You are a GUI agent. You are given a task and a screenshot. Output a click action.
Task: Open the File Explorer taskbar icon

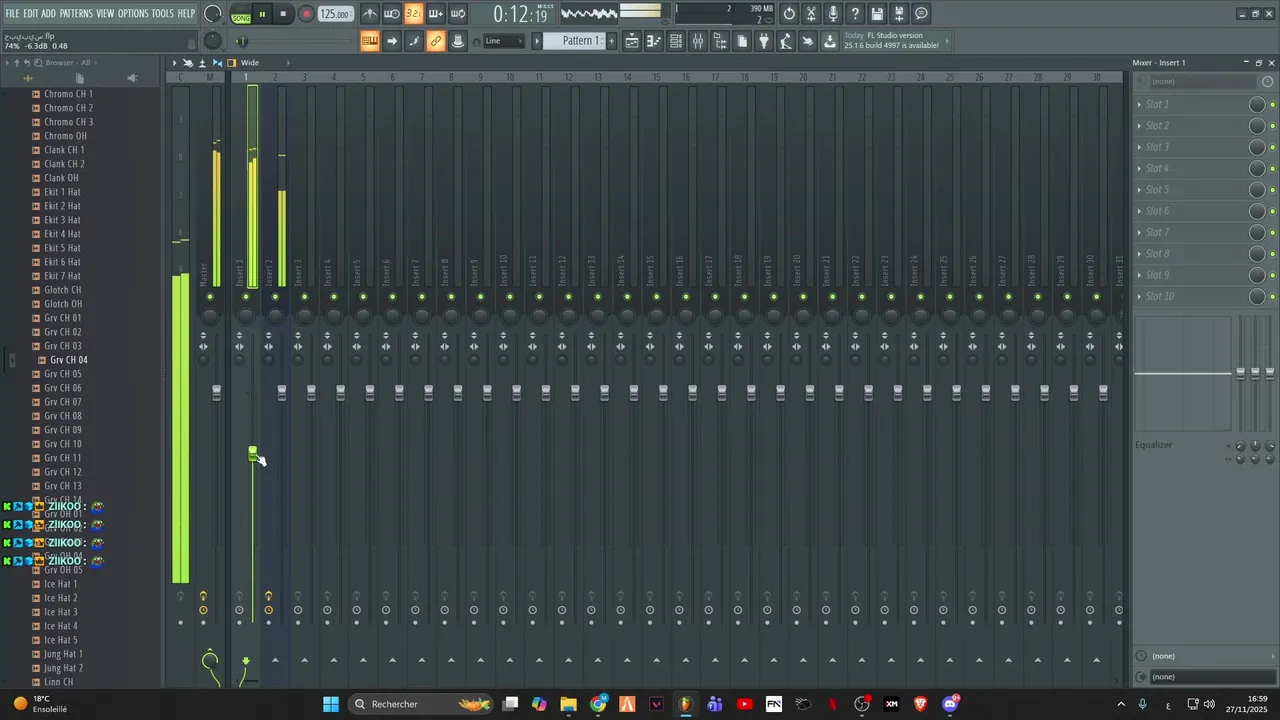click(568, 704)
